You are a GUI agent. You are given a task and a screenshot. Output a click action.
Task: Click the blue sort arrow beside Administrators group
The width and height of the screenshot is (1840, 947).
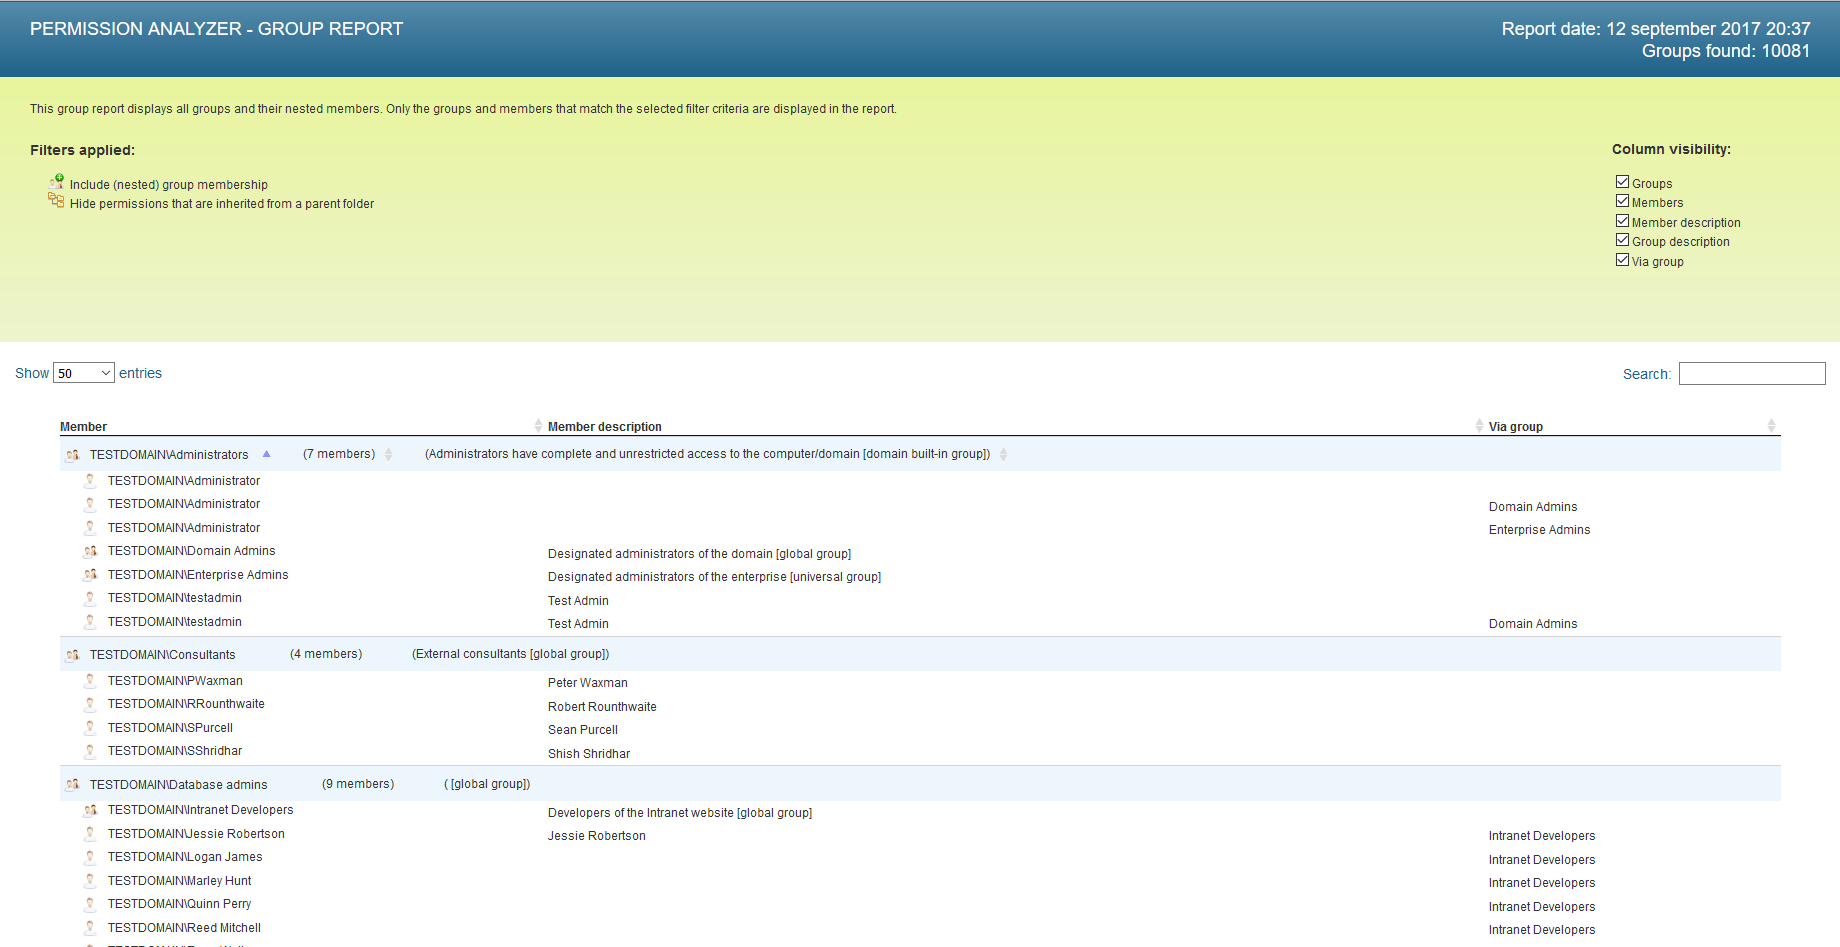pos(267,454)
